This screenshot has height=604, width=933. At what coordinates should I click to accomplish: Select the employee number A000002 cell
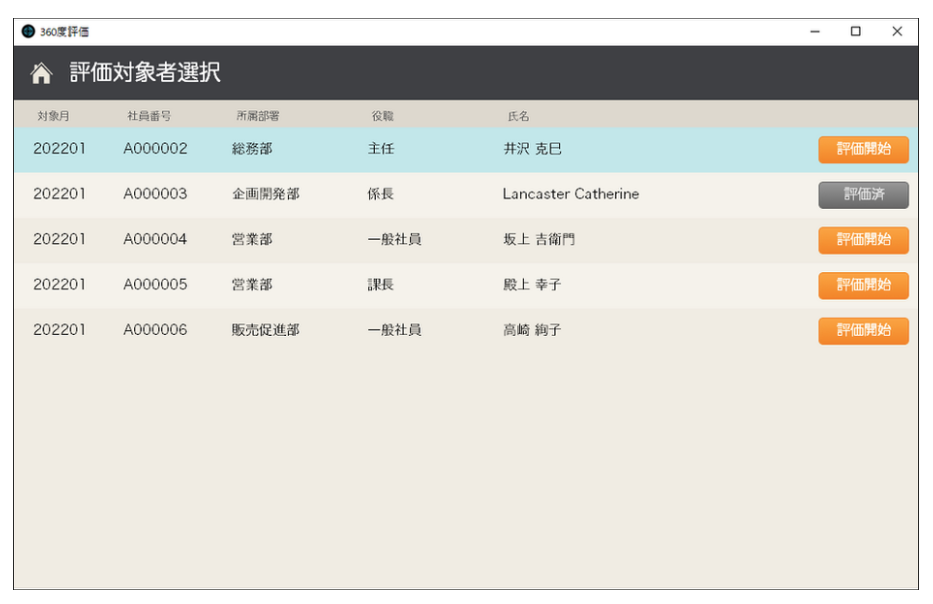pos(155,149)
